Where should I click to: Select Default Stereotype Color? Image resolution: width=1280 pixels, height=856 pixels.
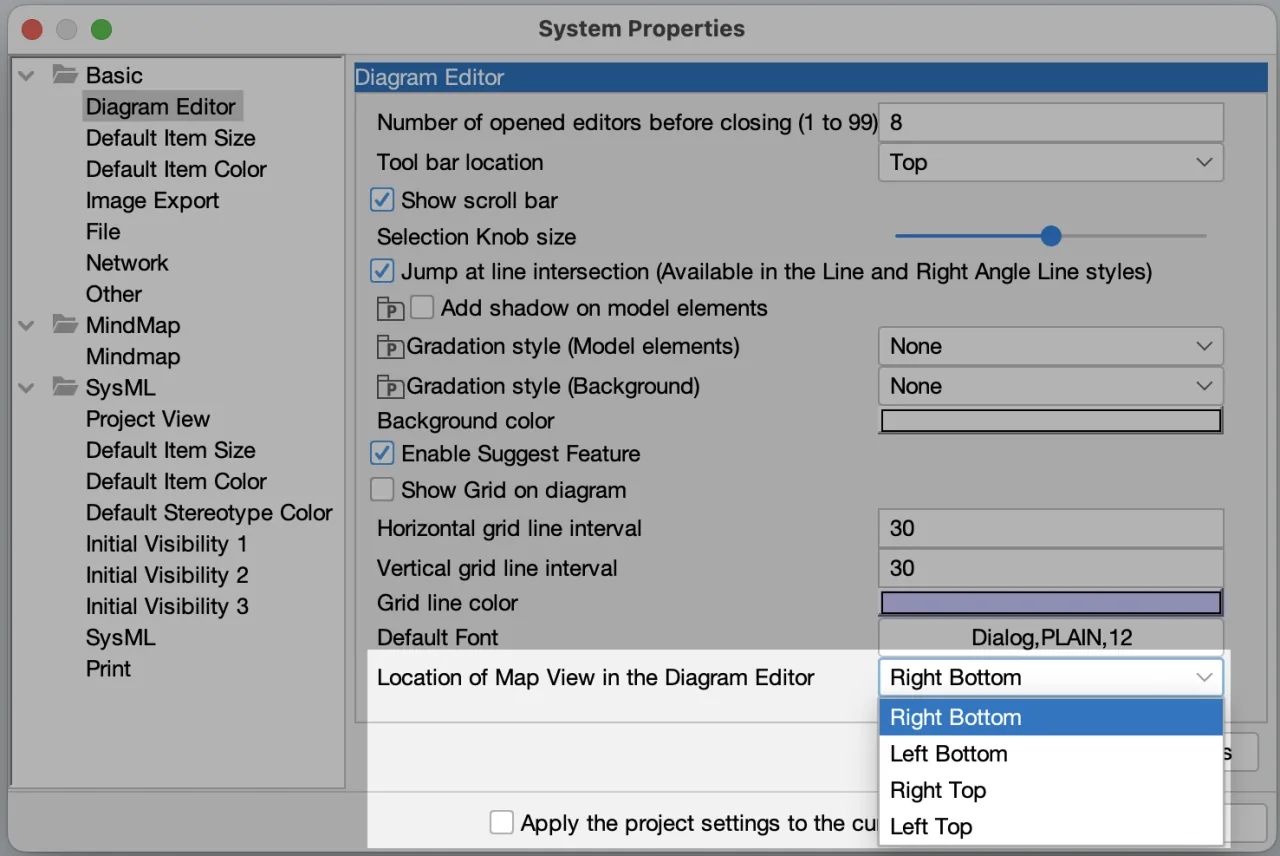click(209, 513)
